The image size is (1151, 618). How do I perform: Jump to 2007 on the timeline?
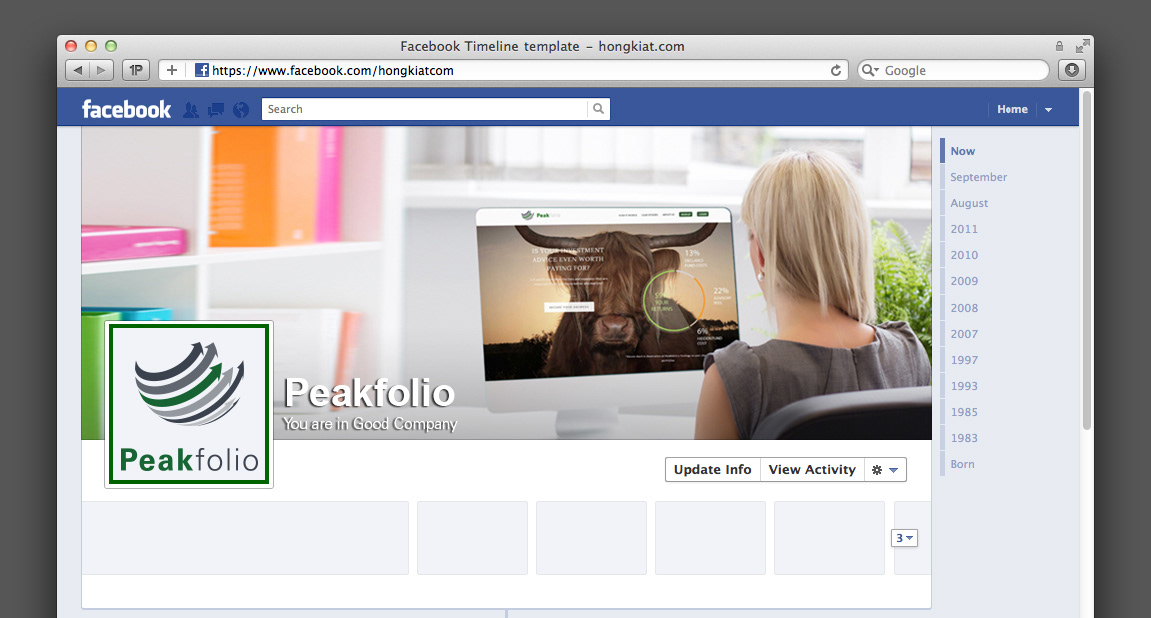(x=964, y=334)
